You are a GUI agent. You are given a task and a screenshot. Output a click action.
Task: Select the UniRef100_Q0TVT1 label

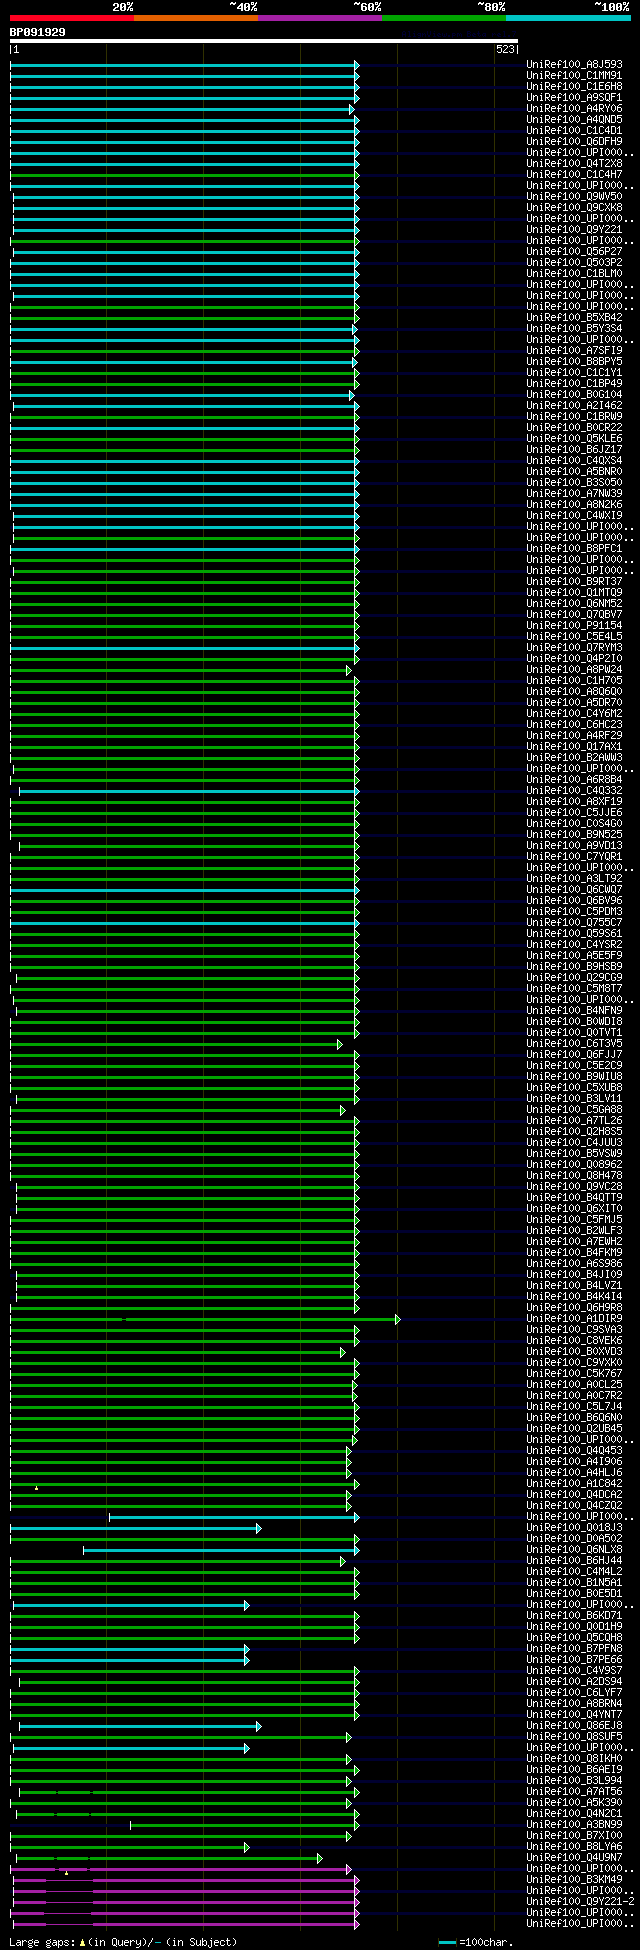click(x=574, y=1033)
